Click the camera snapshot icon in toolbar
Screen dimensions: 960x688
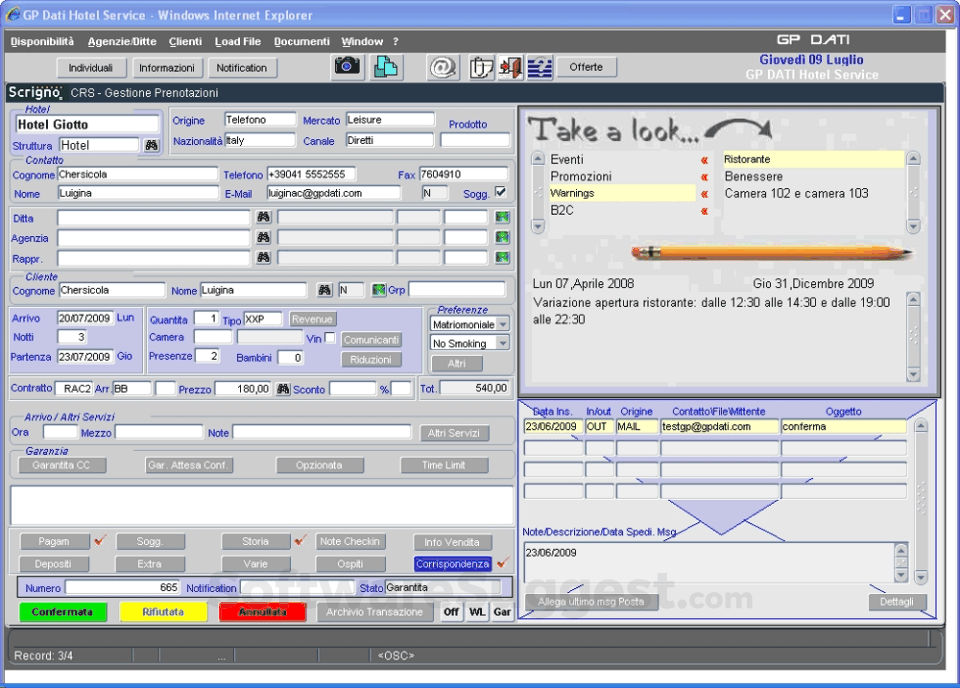click(x=347, y=66)
